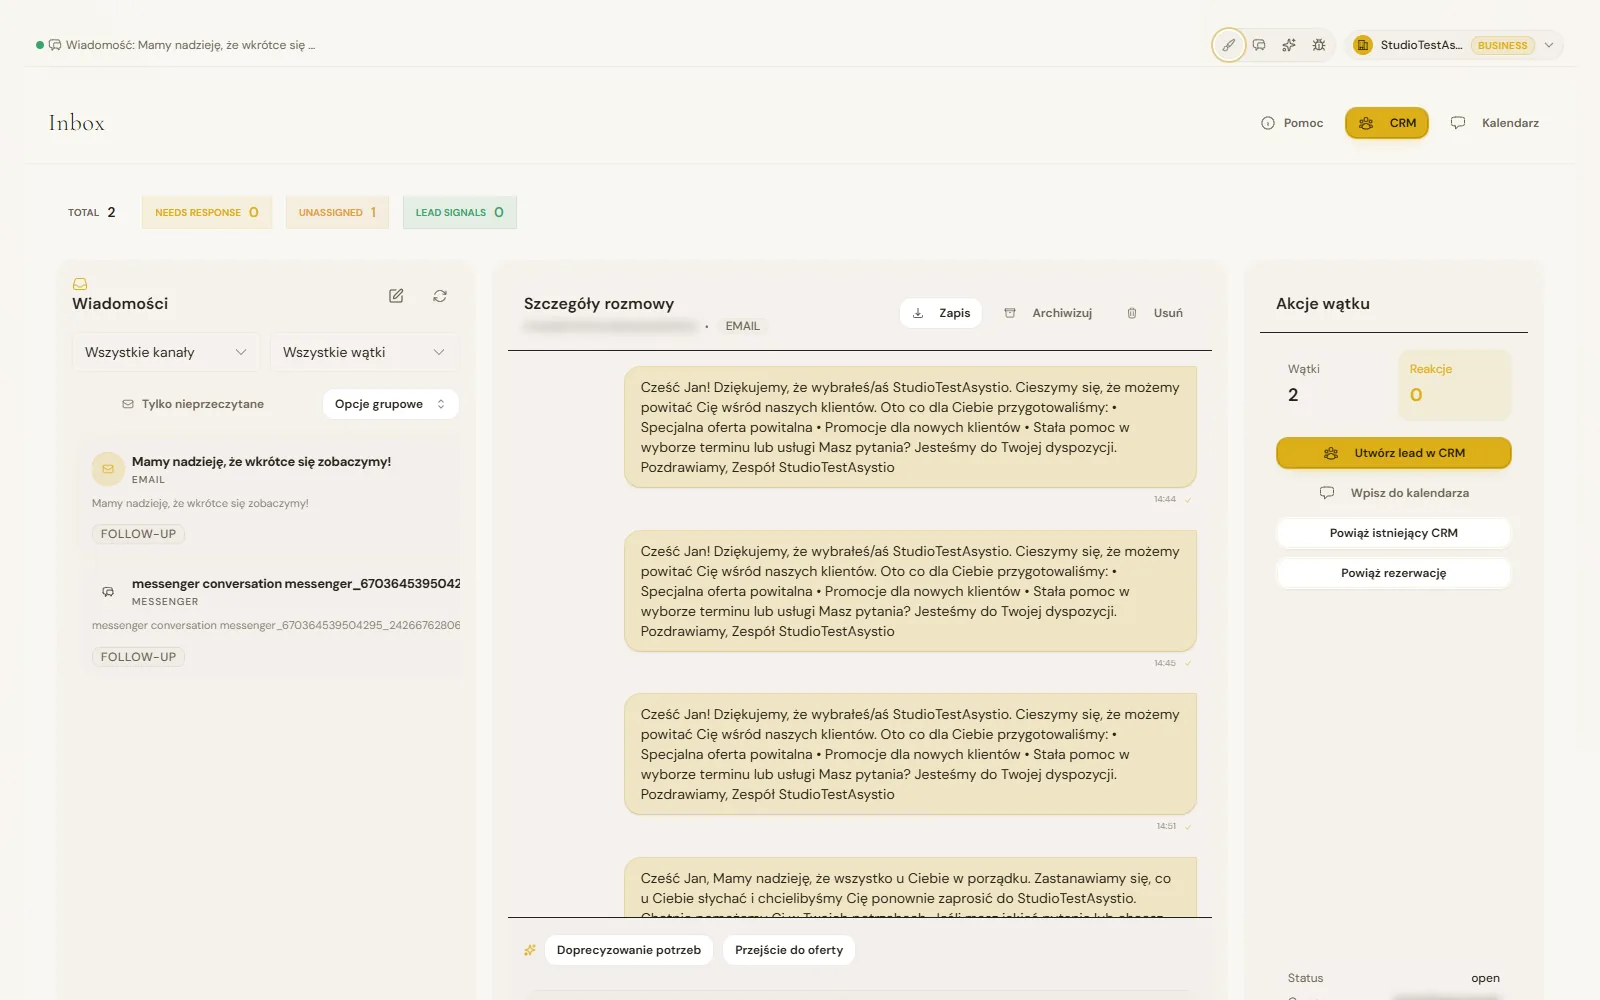Click the Wątki counter

click(x=1332, y=384)
